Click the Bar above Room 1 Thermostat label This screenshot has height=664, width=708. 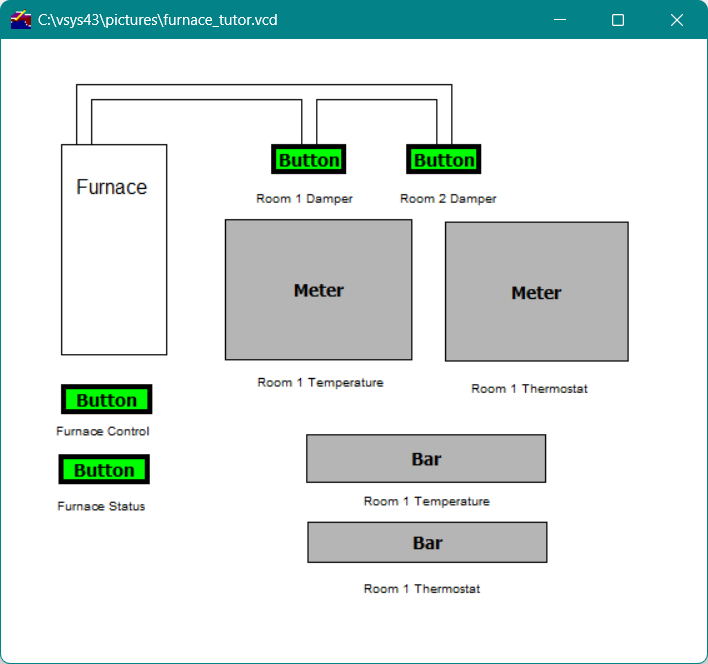click(x=427, y=543)
